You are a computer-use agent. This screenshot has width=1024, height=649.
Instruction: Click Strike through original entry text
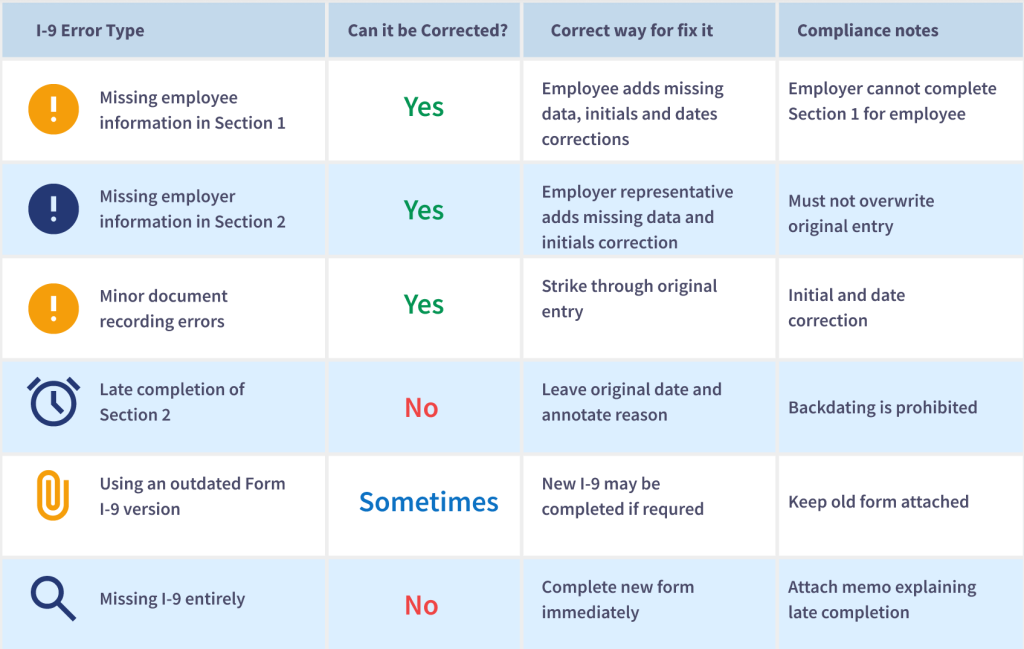coord(629,299)
